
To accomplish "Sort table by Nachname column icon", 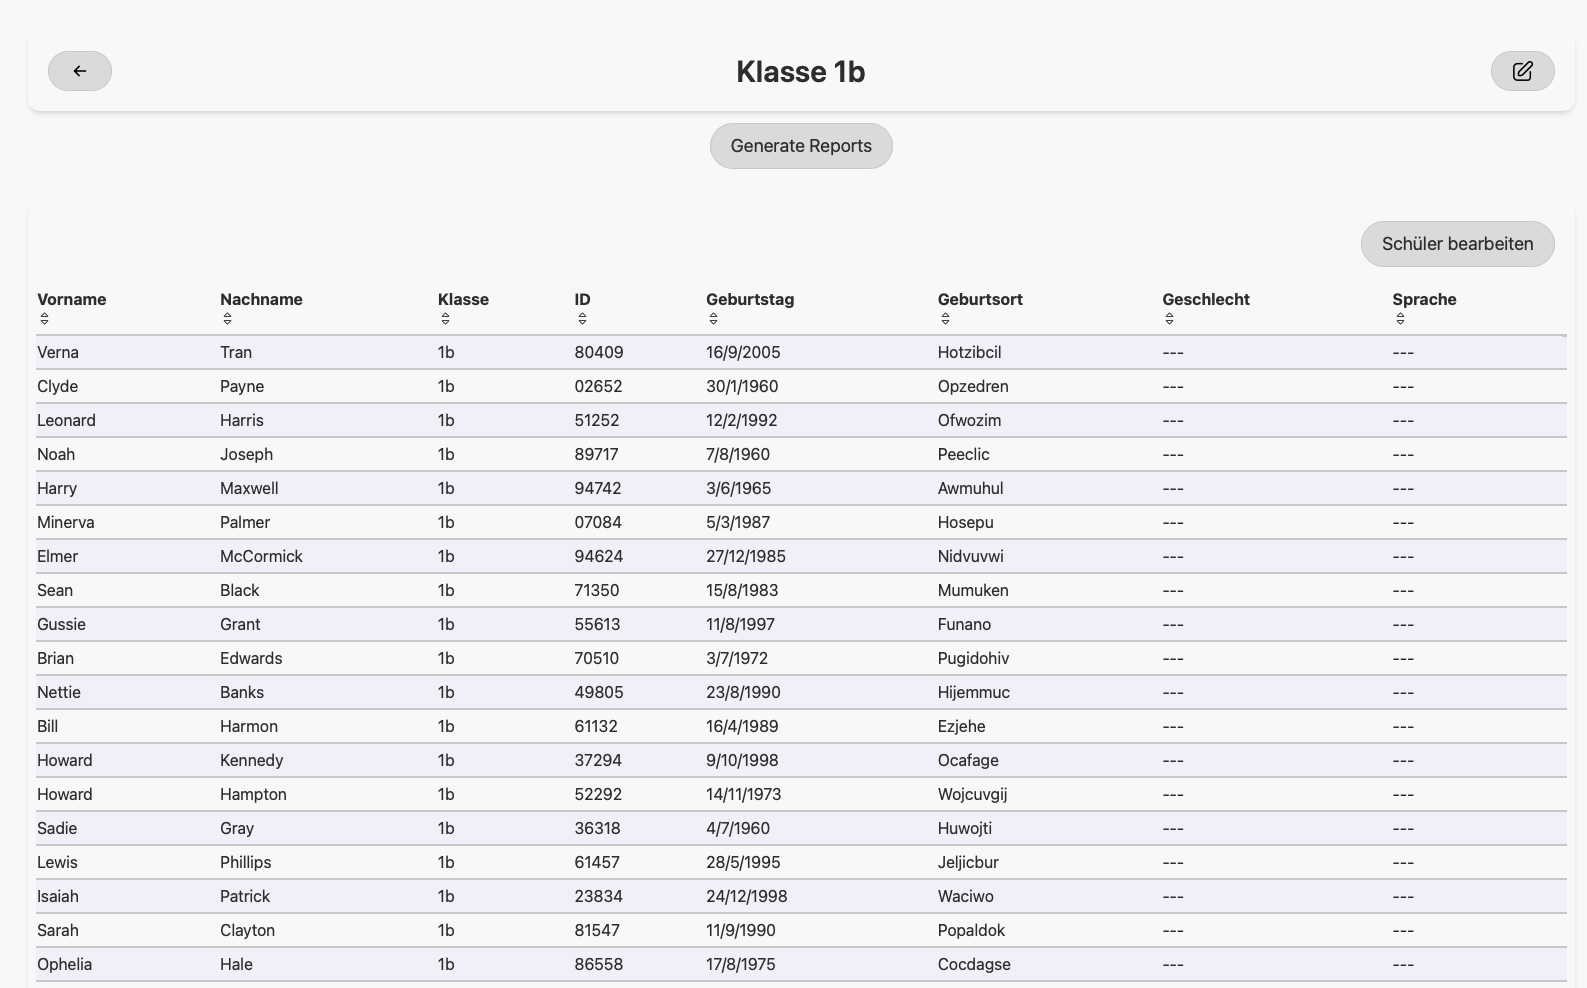I will 227,319.
